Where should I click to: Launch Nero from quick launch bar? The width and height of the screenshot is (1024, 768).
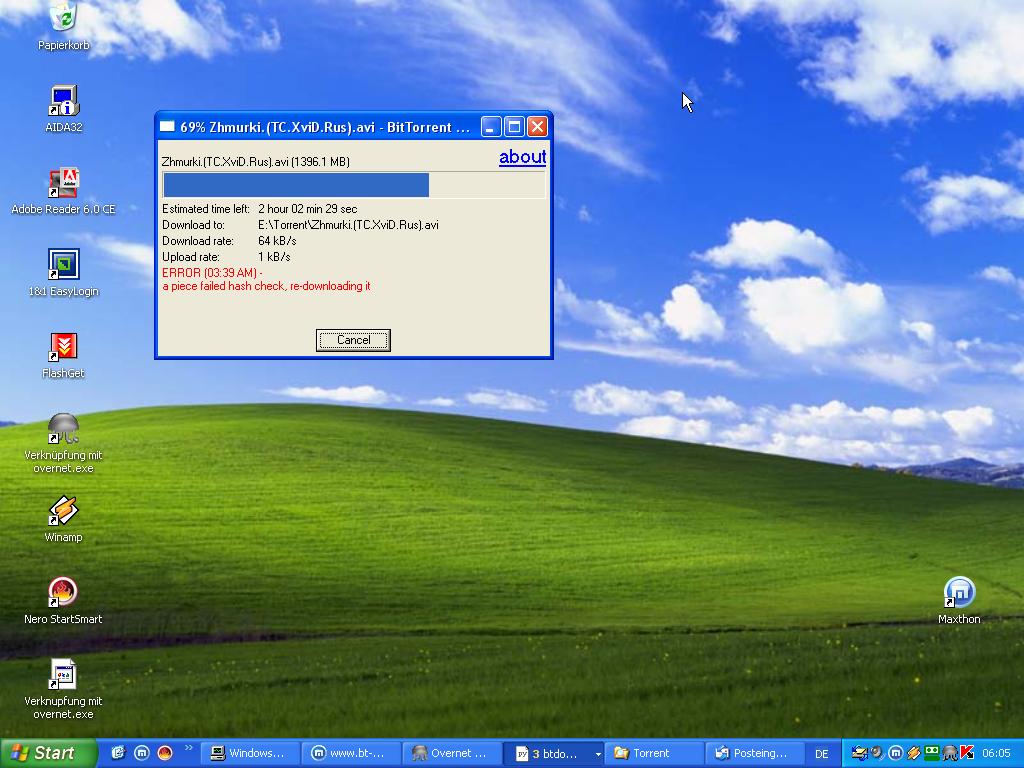click(165, 753)
